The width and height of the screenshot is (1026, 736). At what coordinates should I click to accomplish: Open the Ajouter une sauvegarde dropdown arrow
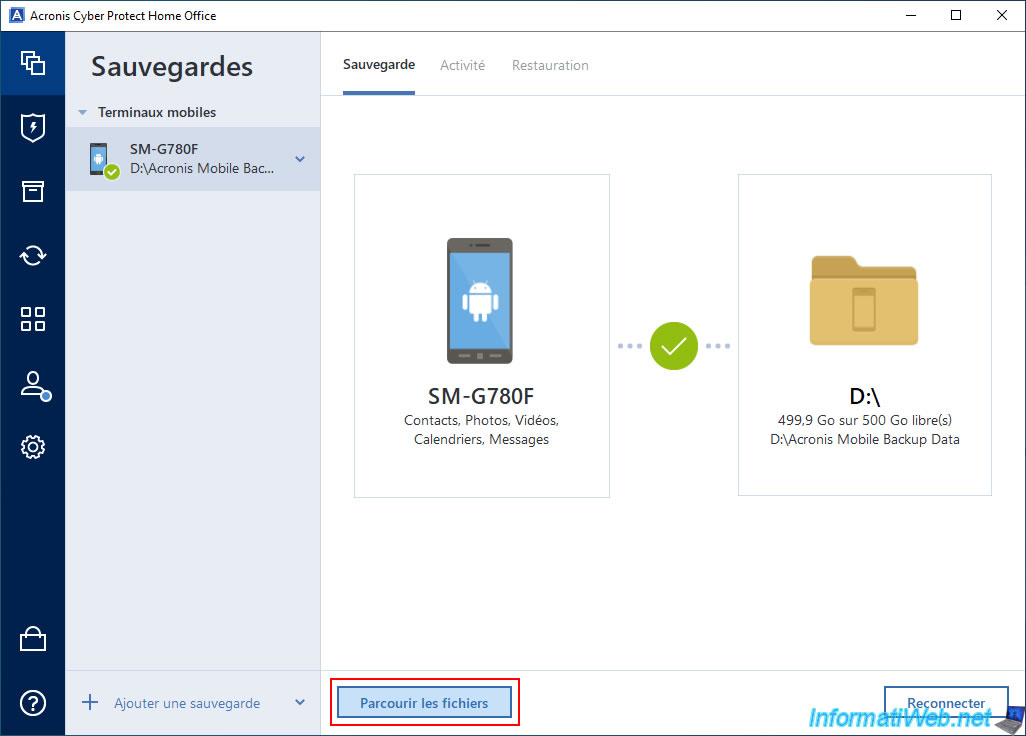[300, 703]
